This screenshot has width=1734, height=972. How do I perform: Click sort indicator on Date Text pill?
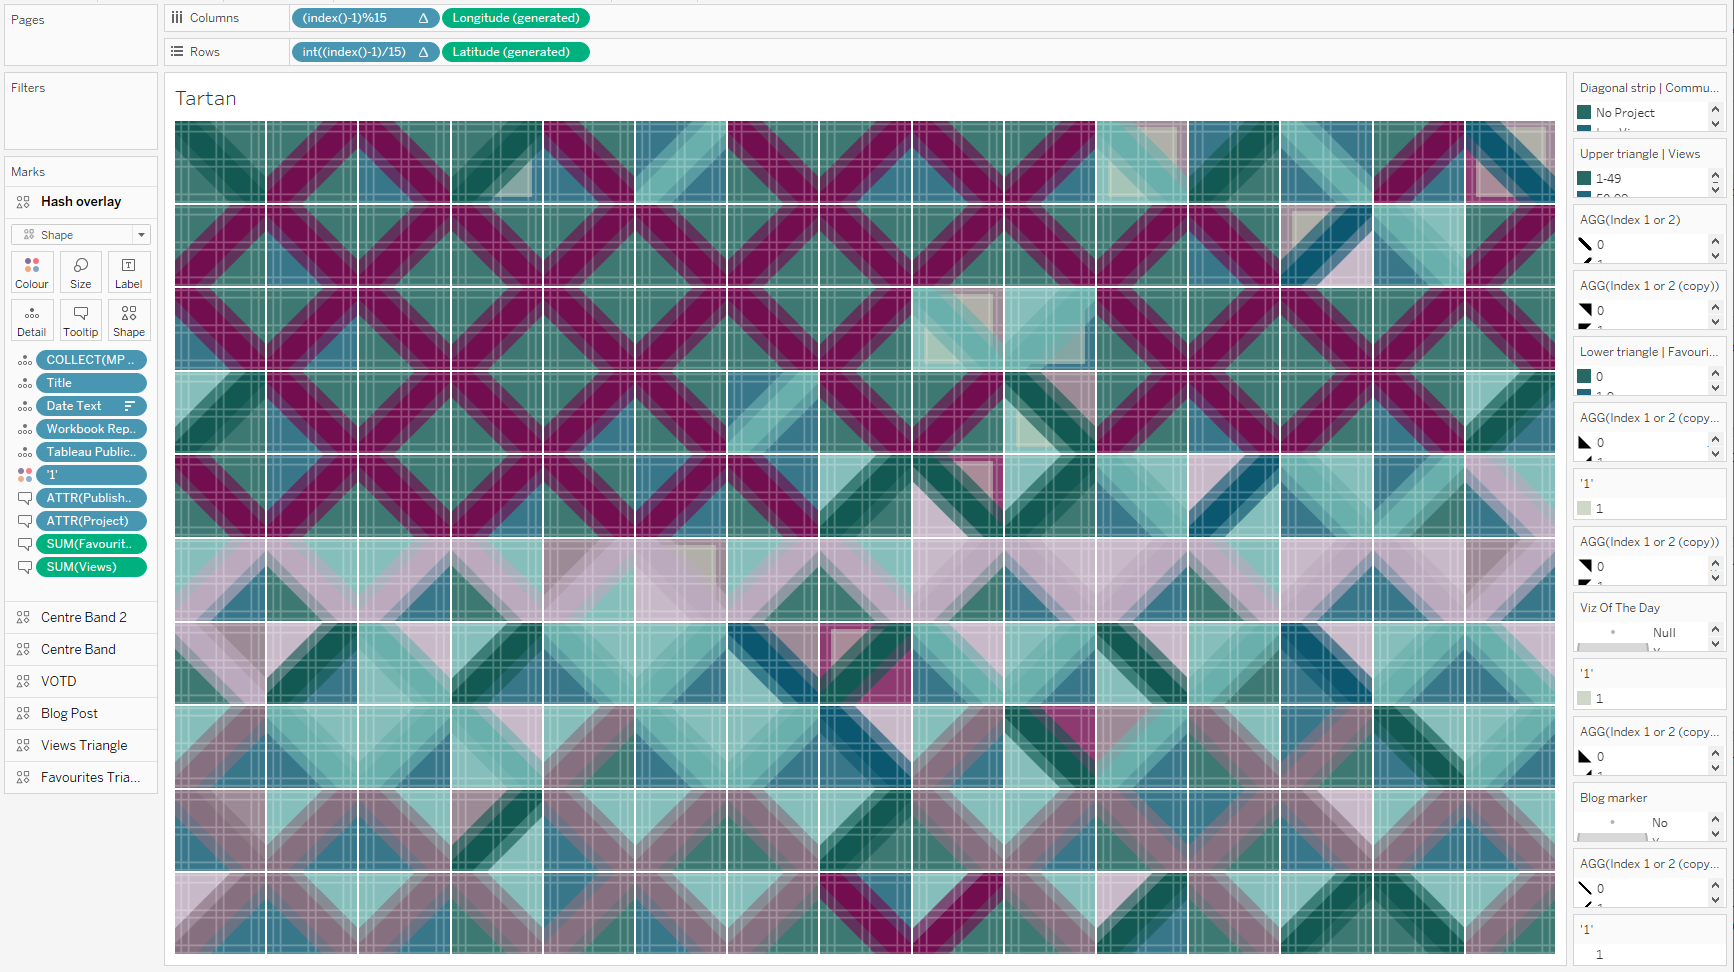[x=129, y=406]
